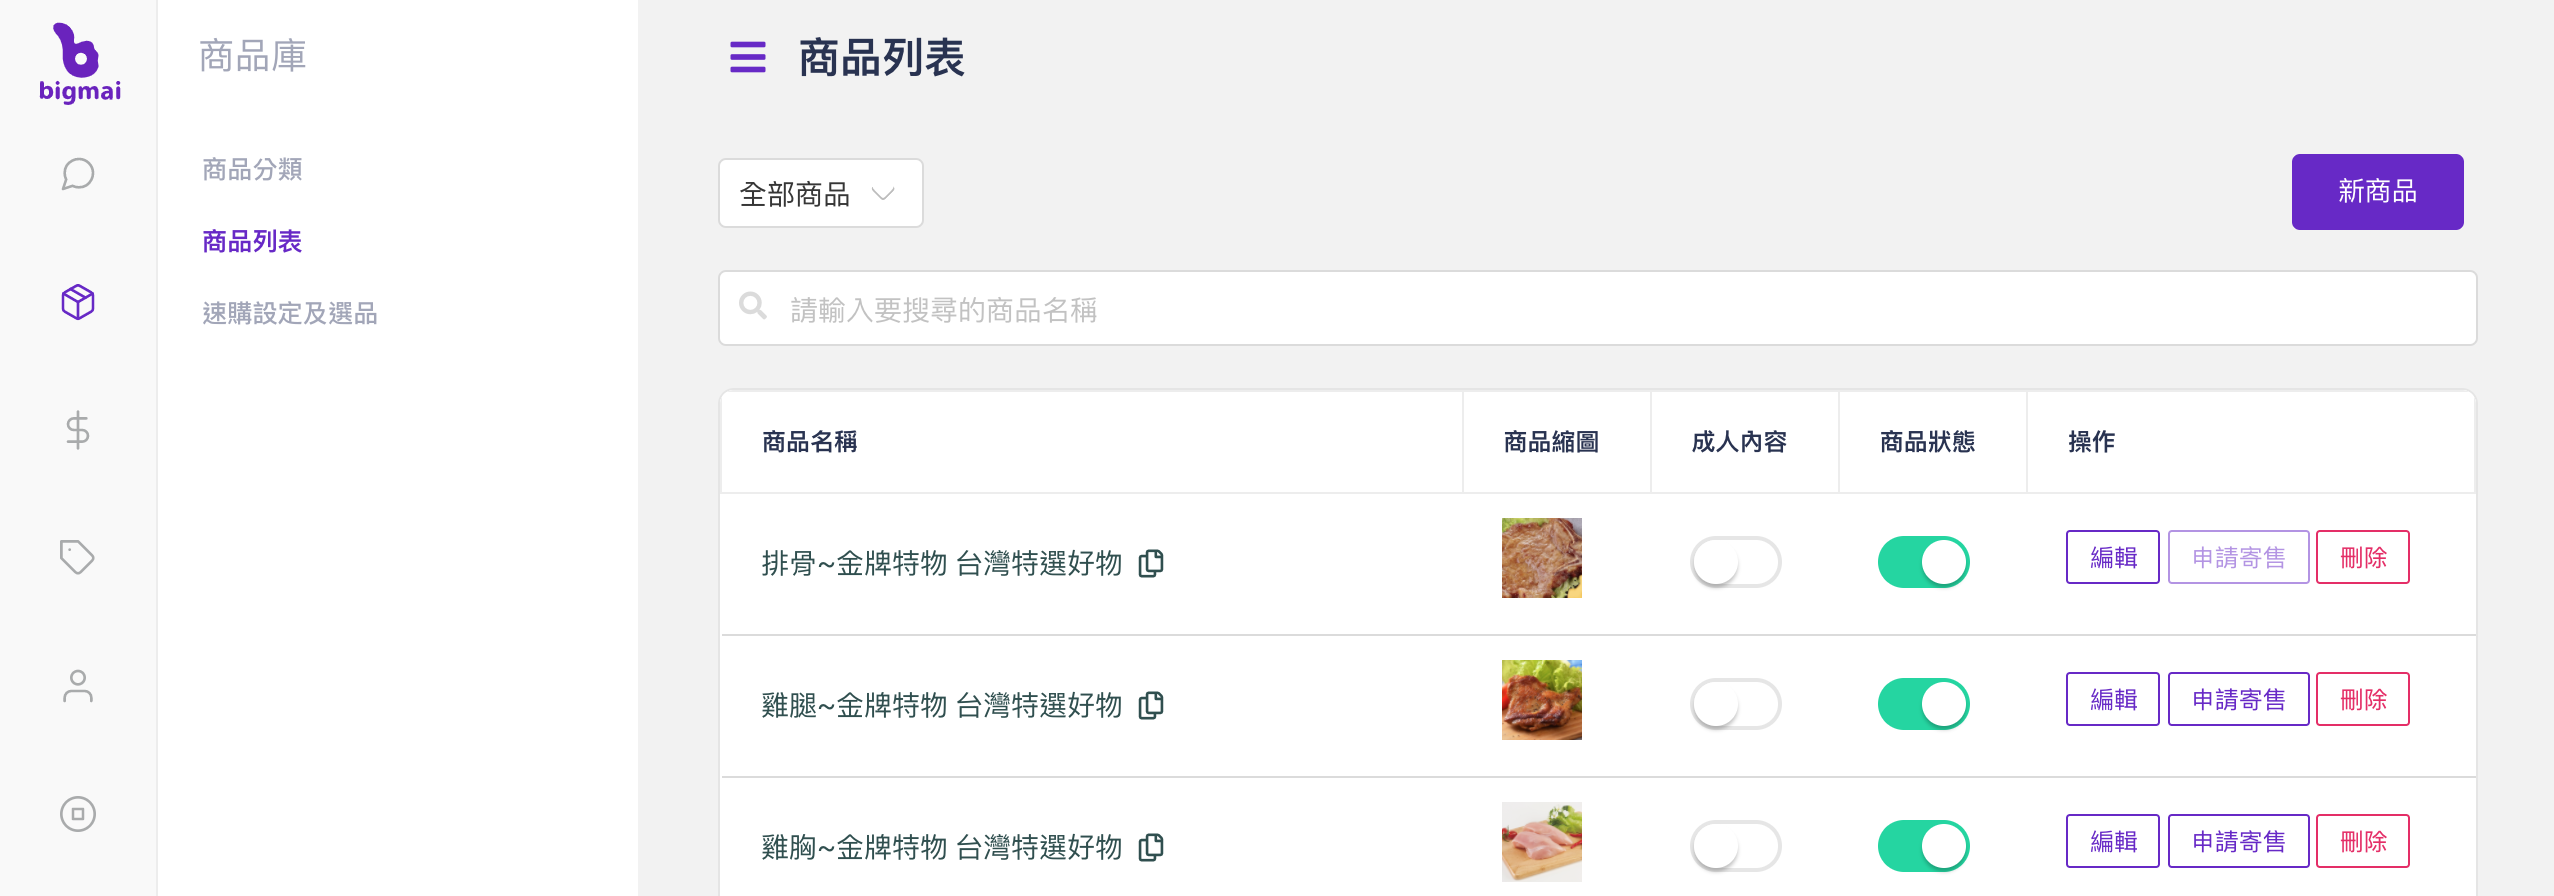This screenshot has width=2554, height=896.
Task: Focus the product name search field
Action: pyautogui.click(x=1597, y=308)
